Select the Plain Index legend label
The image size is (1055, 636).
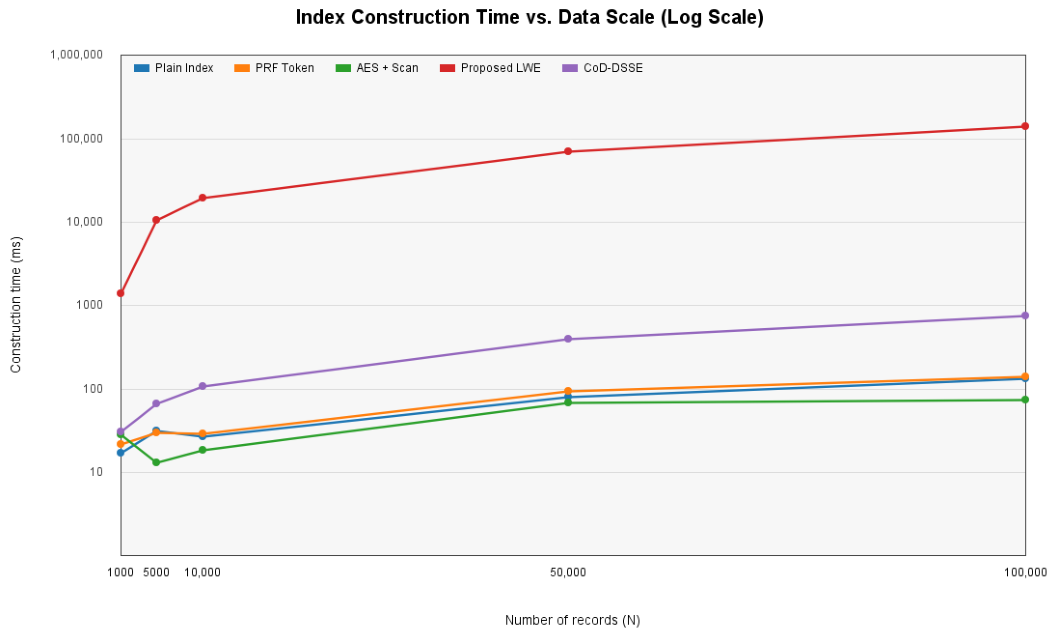coord(184,68)
